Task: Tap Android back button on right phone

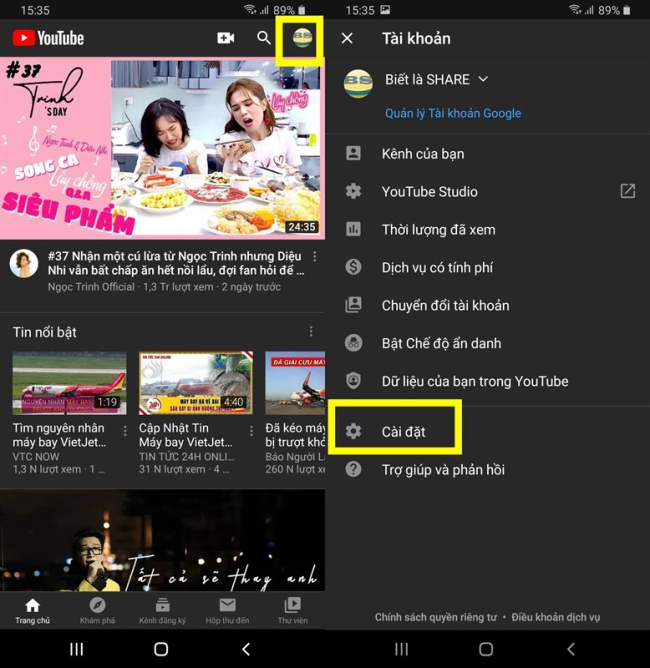Action: tap(571, 649)
